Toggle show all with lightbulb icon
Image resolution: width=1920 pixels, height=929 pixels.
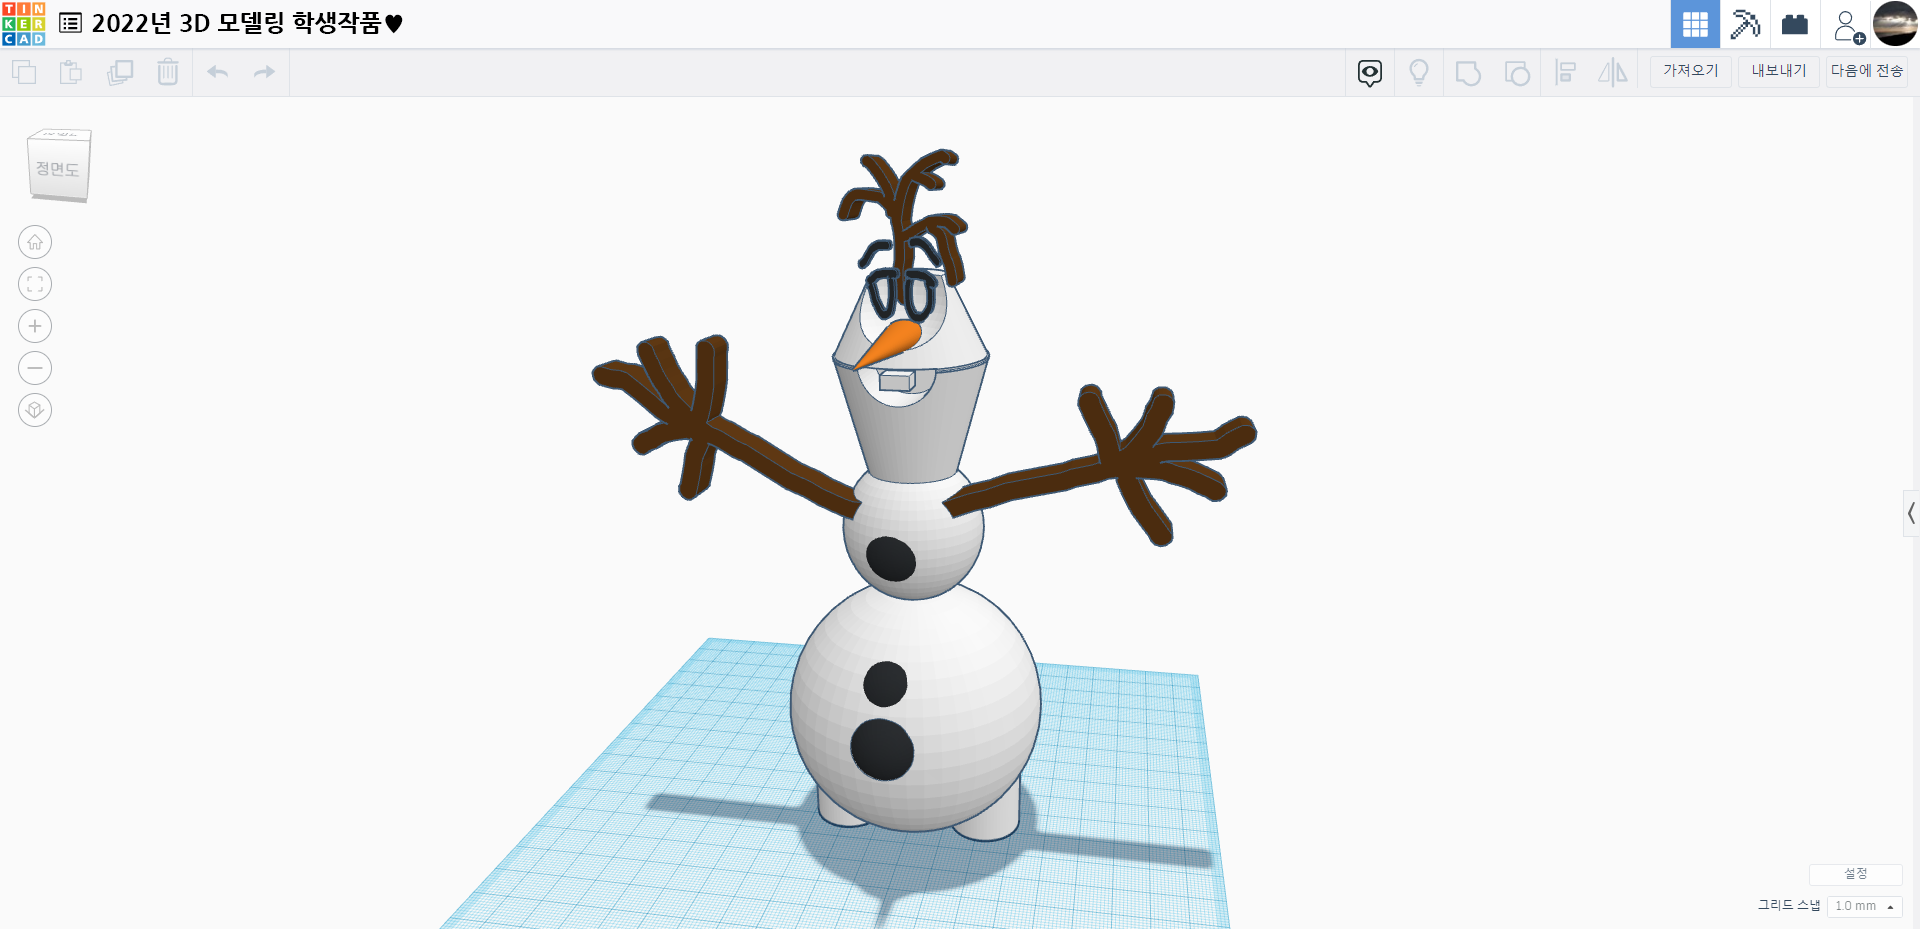click(1419, 73)
